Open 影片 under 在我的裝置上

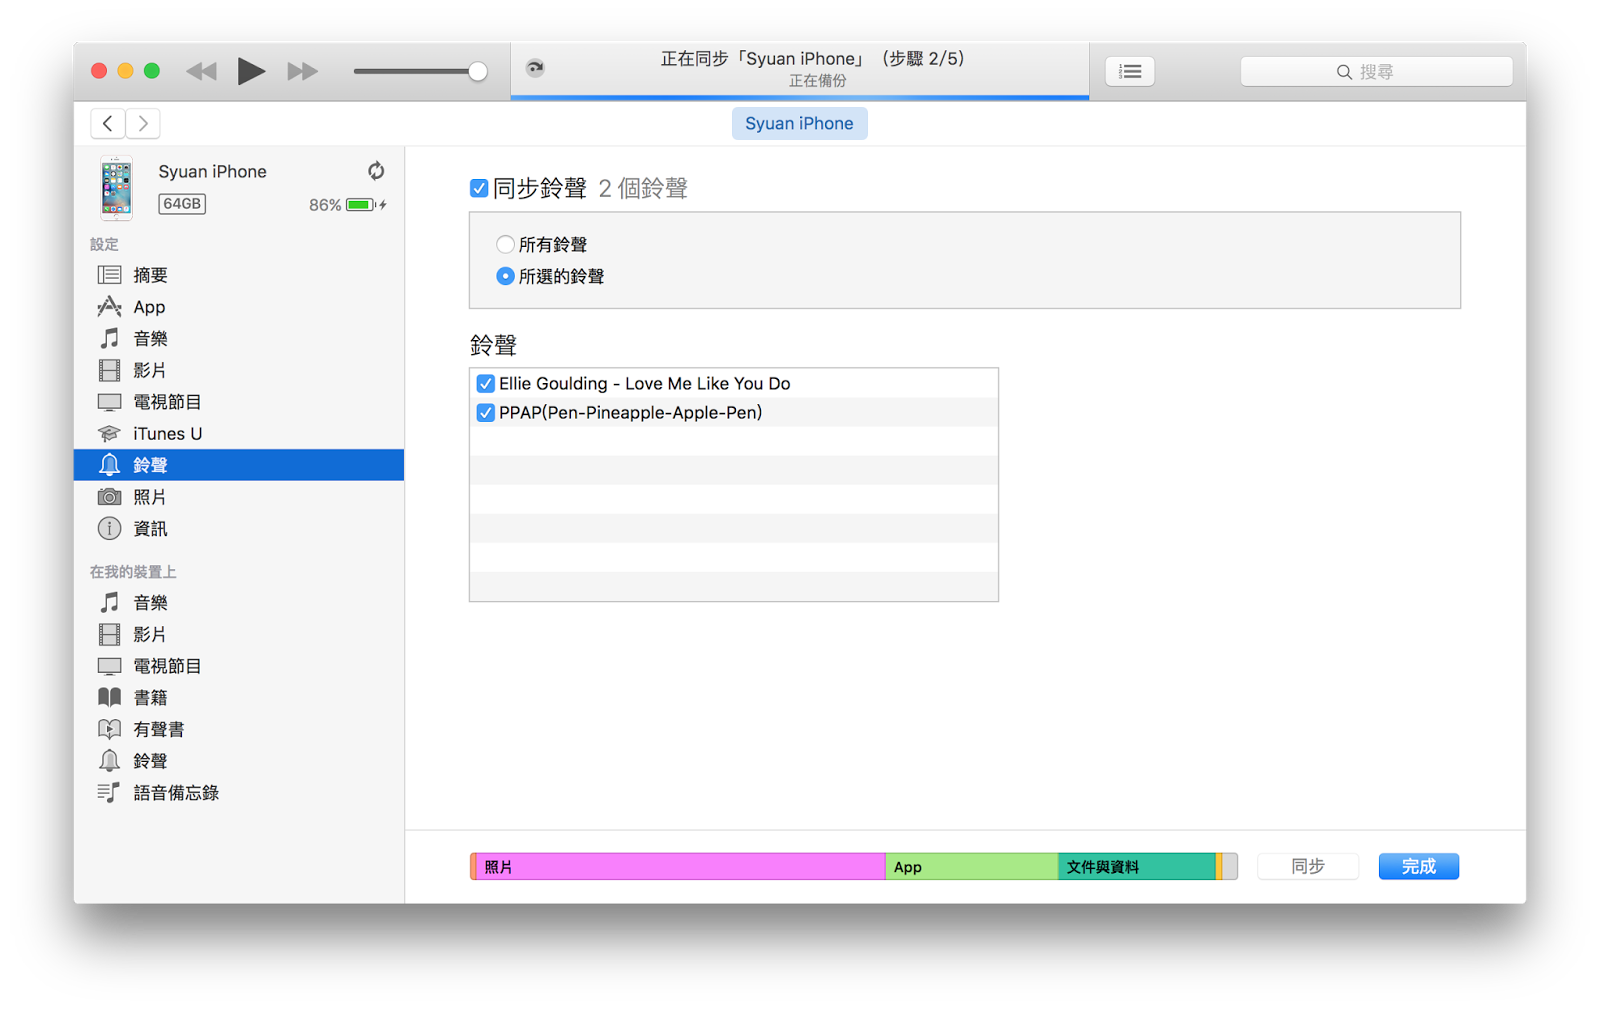click(239, 634)
